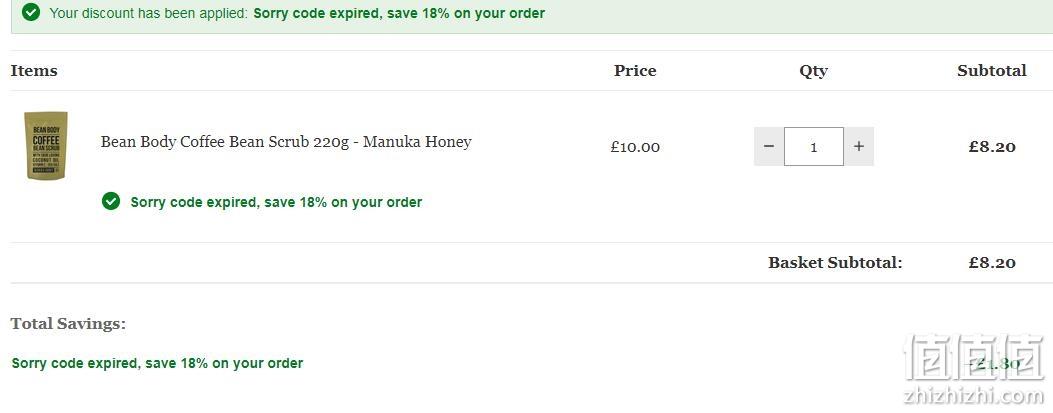Click the 18% discount note below product
1053x413 pixels.
click(276, 202)
